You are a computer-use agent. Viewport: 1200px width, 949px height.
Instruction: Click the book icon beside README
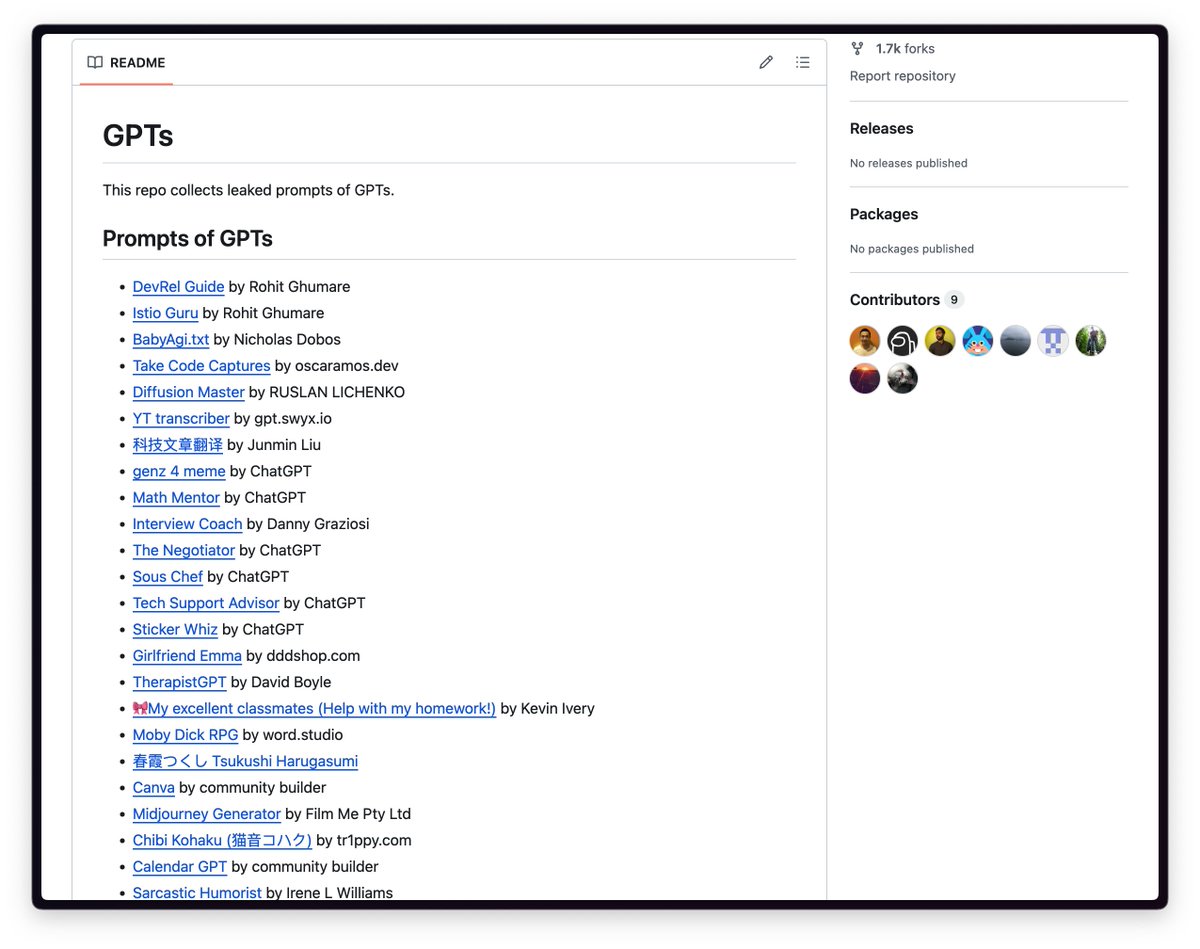[x=95, y=62]
